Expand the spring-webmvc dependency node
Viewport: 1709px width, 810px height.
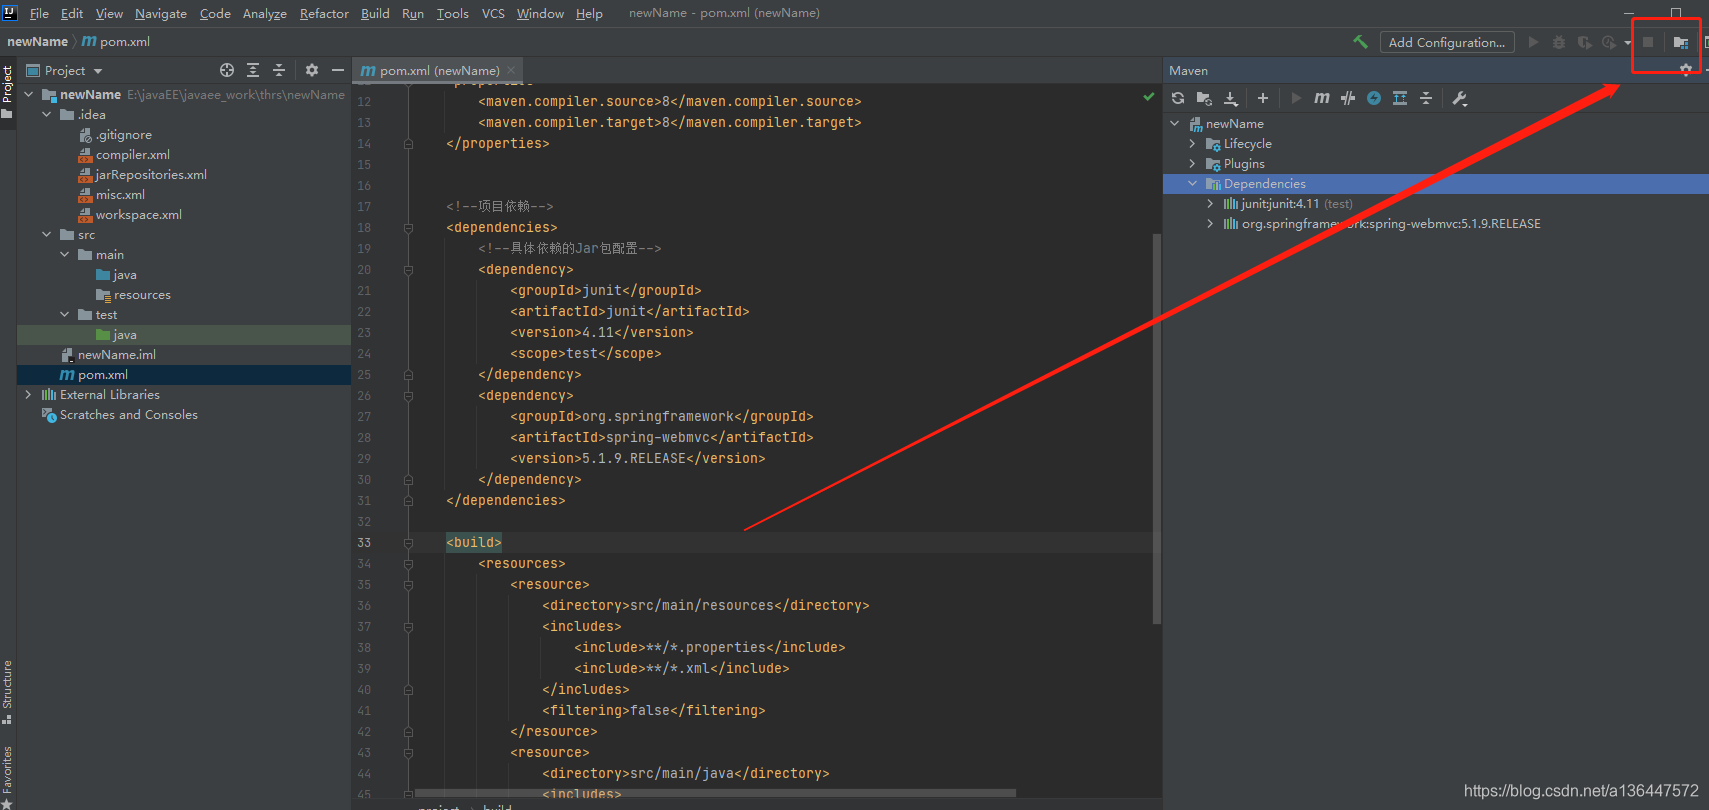pyautogui.click(x=1210, y=223)
